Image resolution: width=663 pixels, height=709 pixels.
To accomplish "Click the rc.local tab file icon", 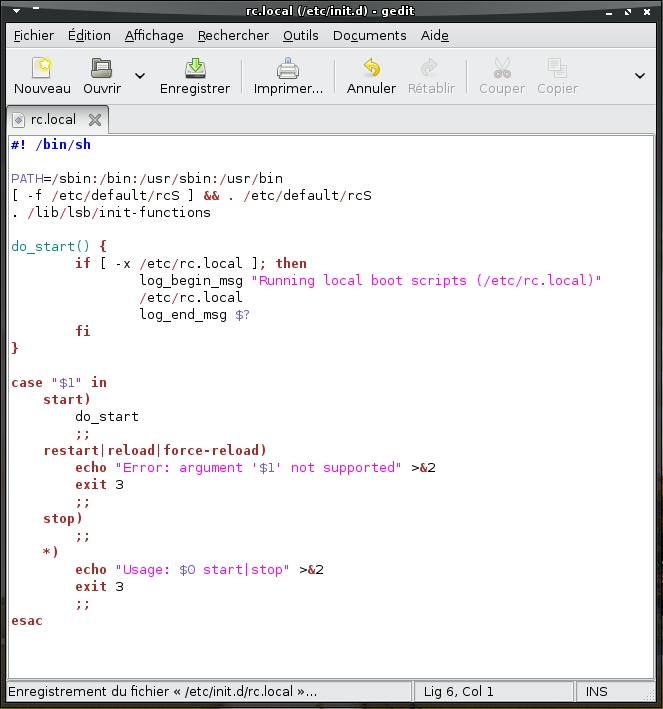I will pos(19,120).
